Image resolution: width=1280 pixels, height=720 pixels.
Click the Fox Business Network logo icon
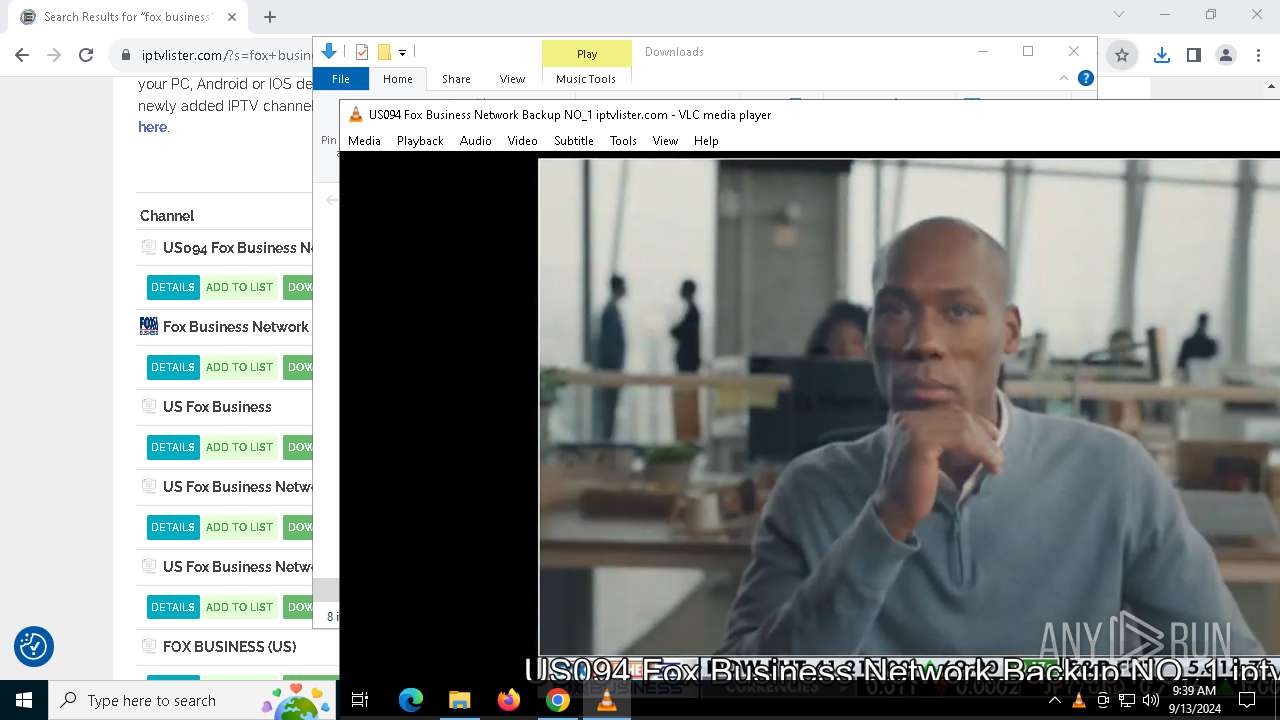149,326
